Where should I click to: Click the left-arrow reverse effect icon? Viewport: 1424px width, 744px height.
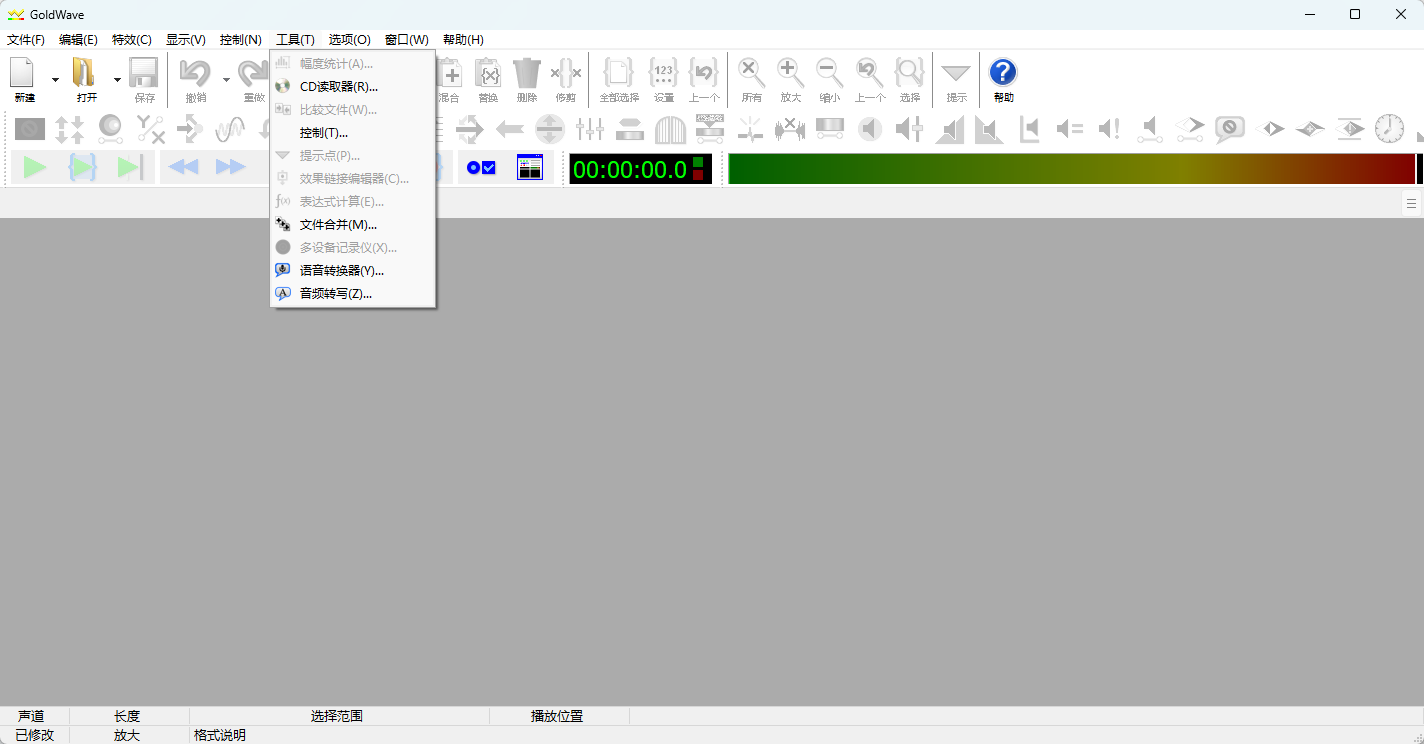pyautogui.click(x=510, y=128)
